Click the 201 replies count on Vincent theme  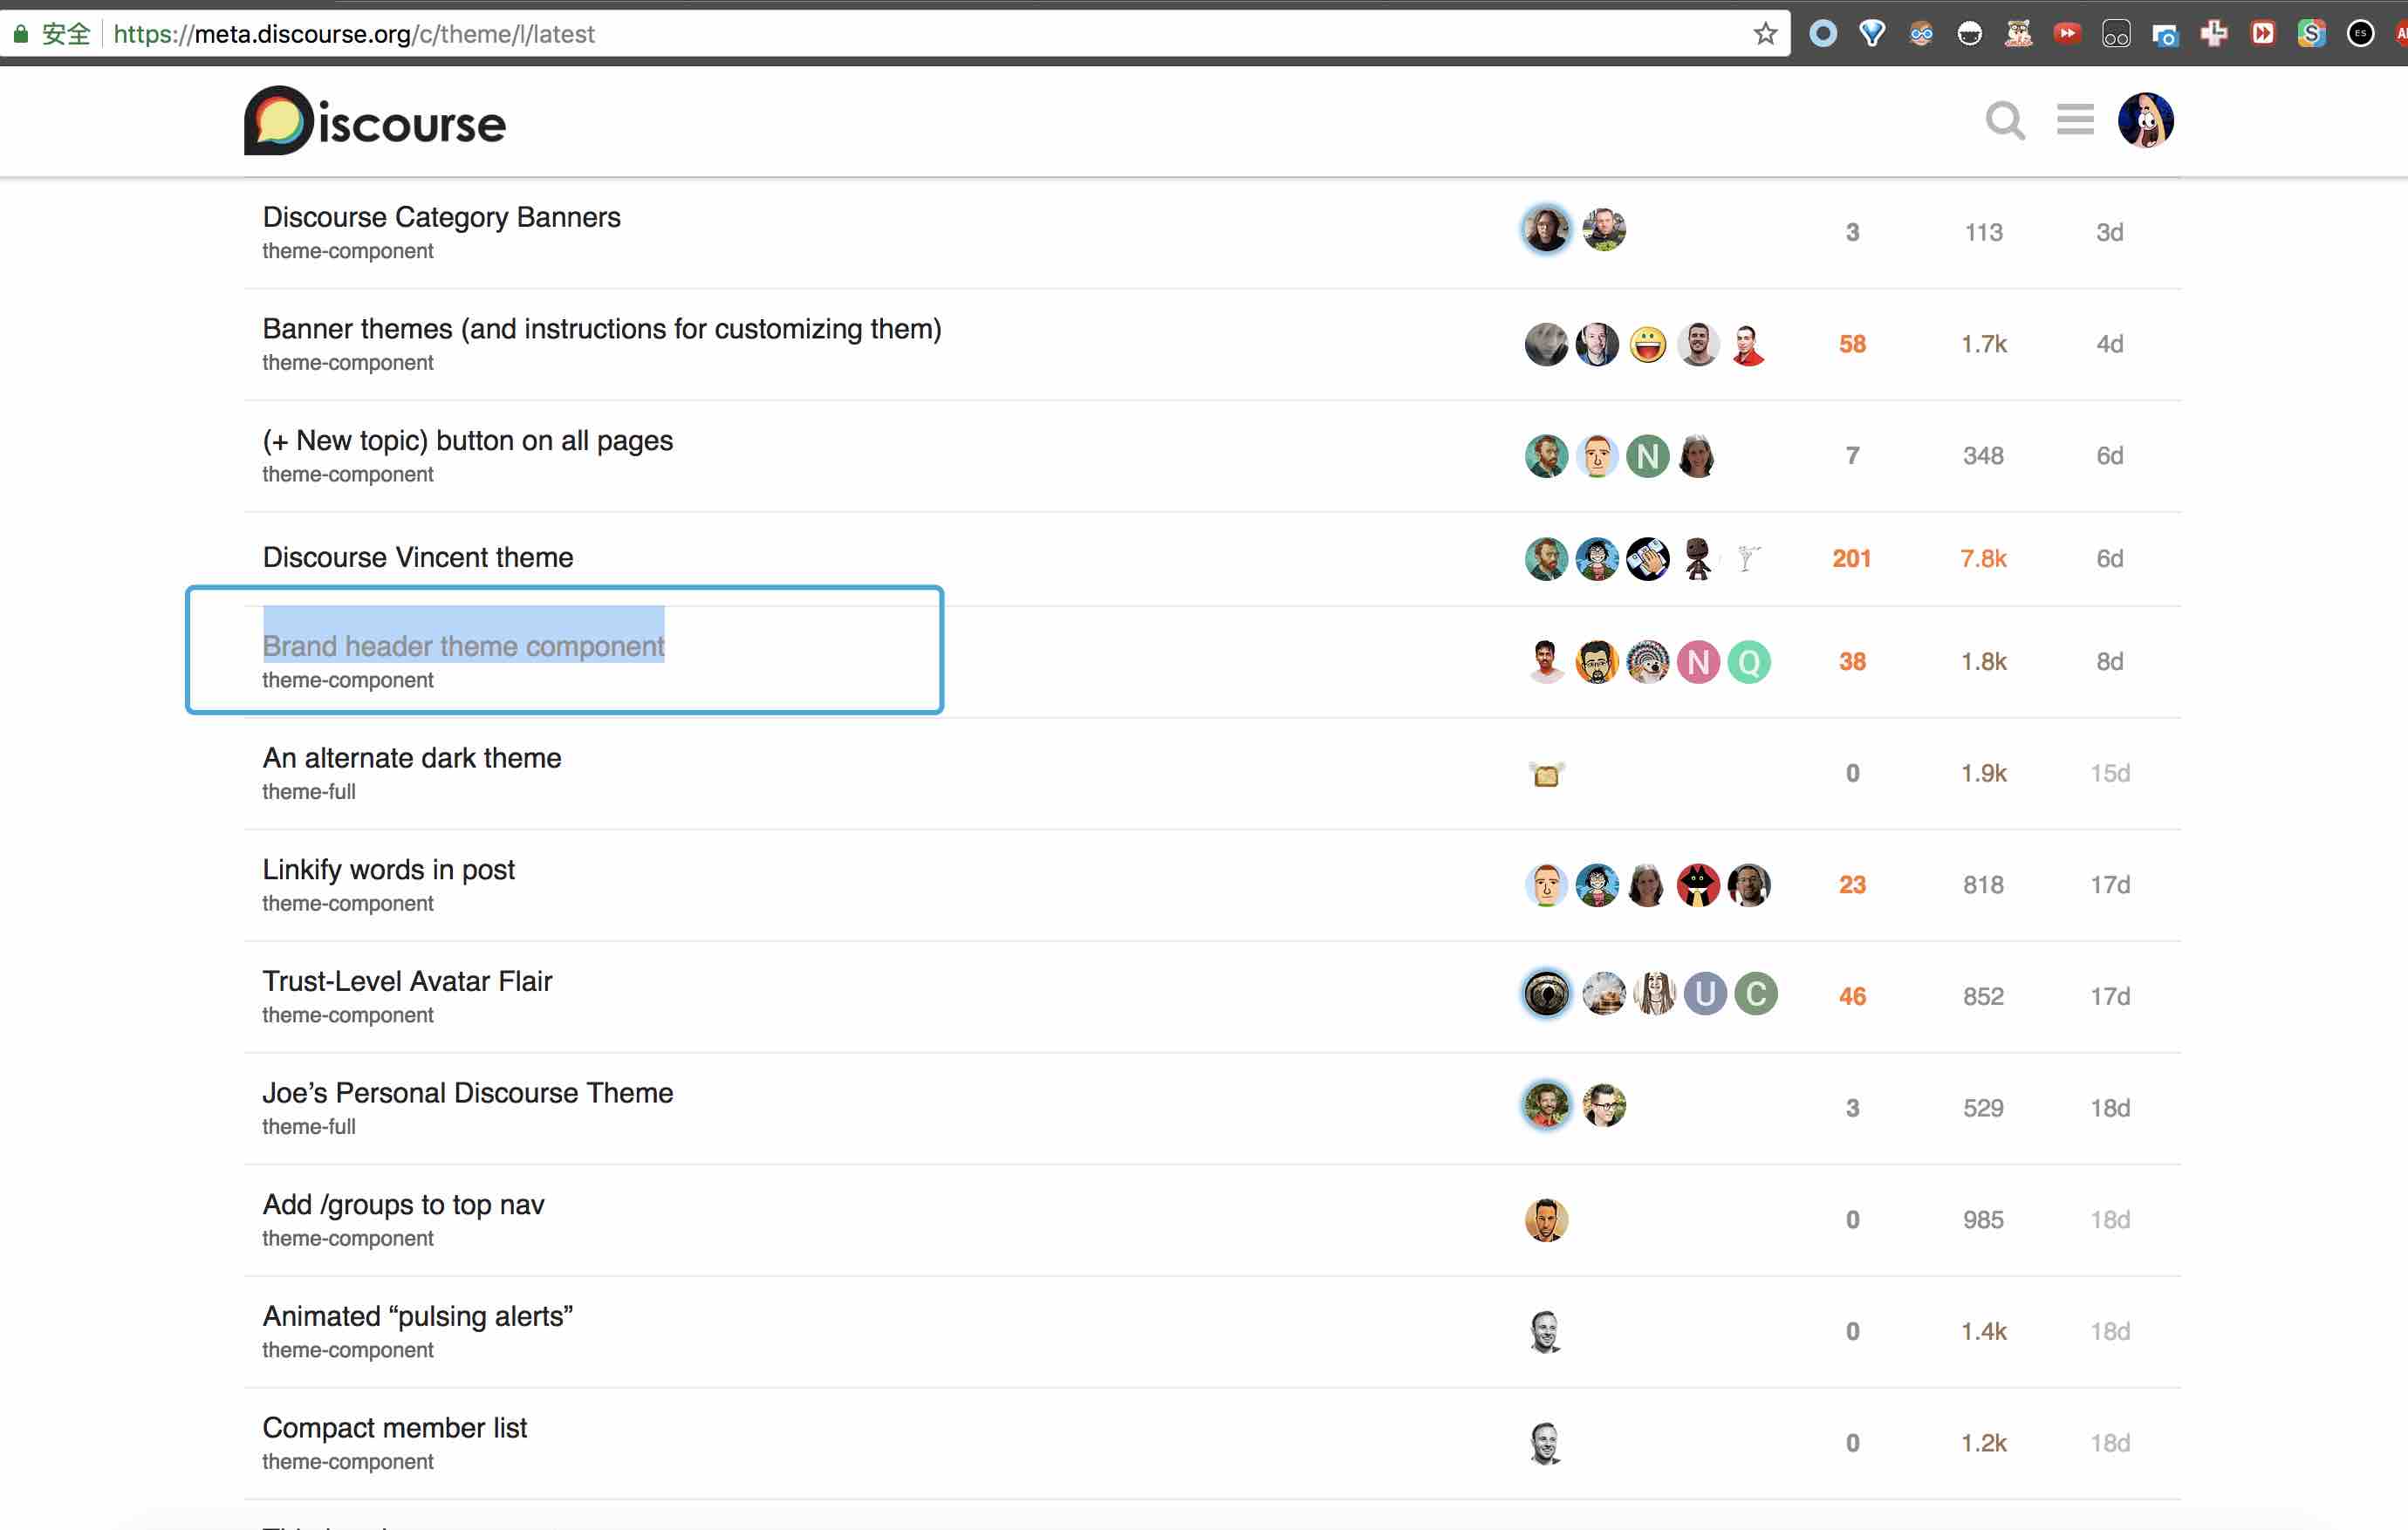[1851, 558]
